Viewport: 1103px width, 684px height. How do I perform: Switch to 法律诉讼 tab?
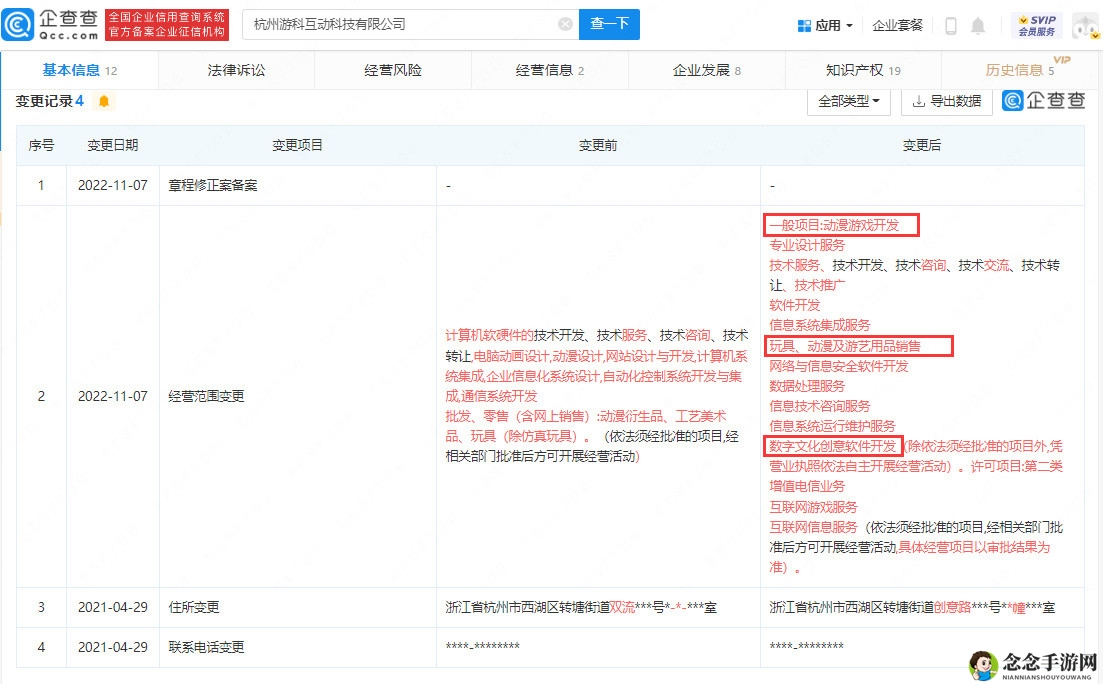tap(236, 70)
